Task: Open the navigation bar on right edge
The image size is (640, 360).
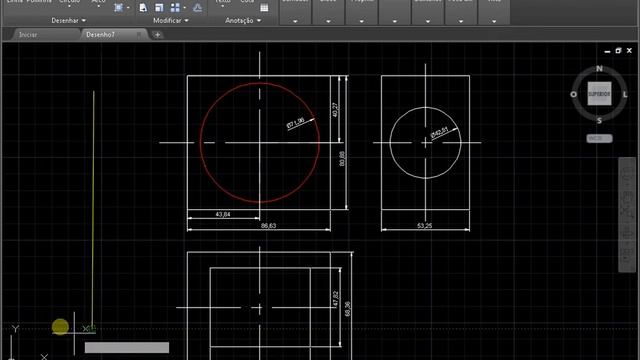Action: pos(628,215)
